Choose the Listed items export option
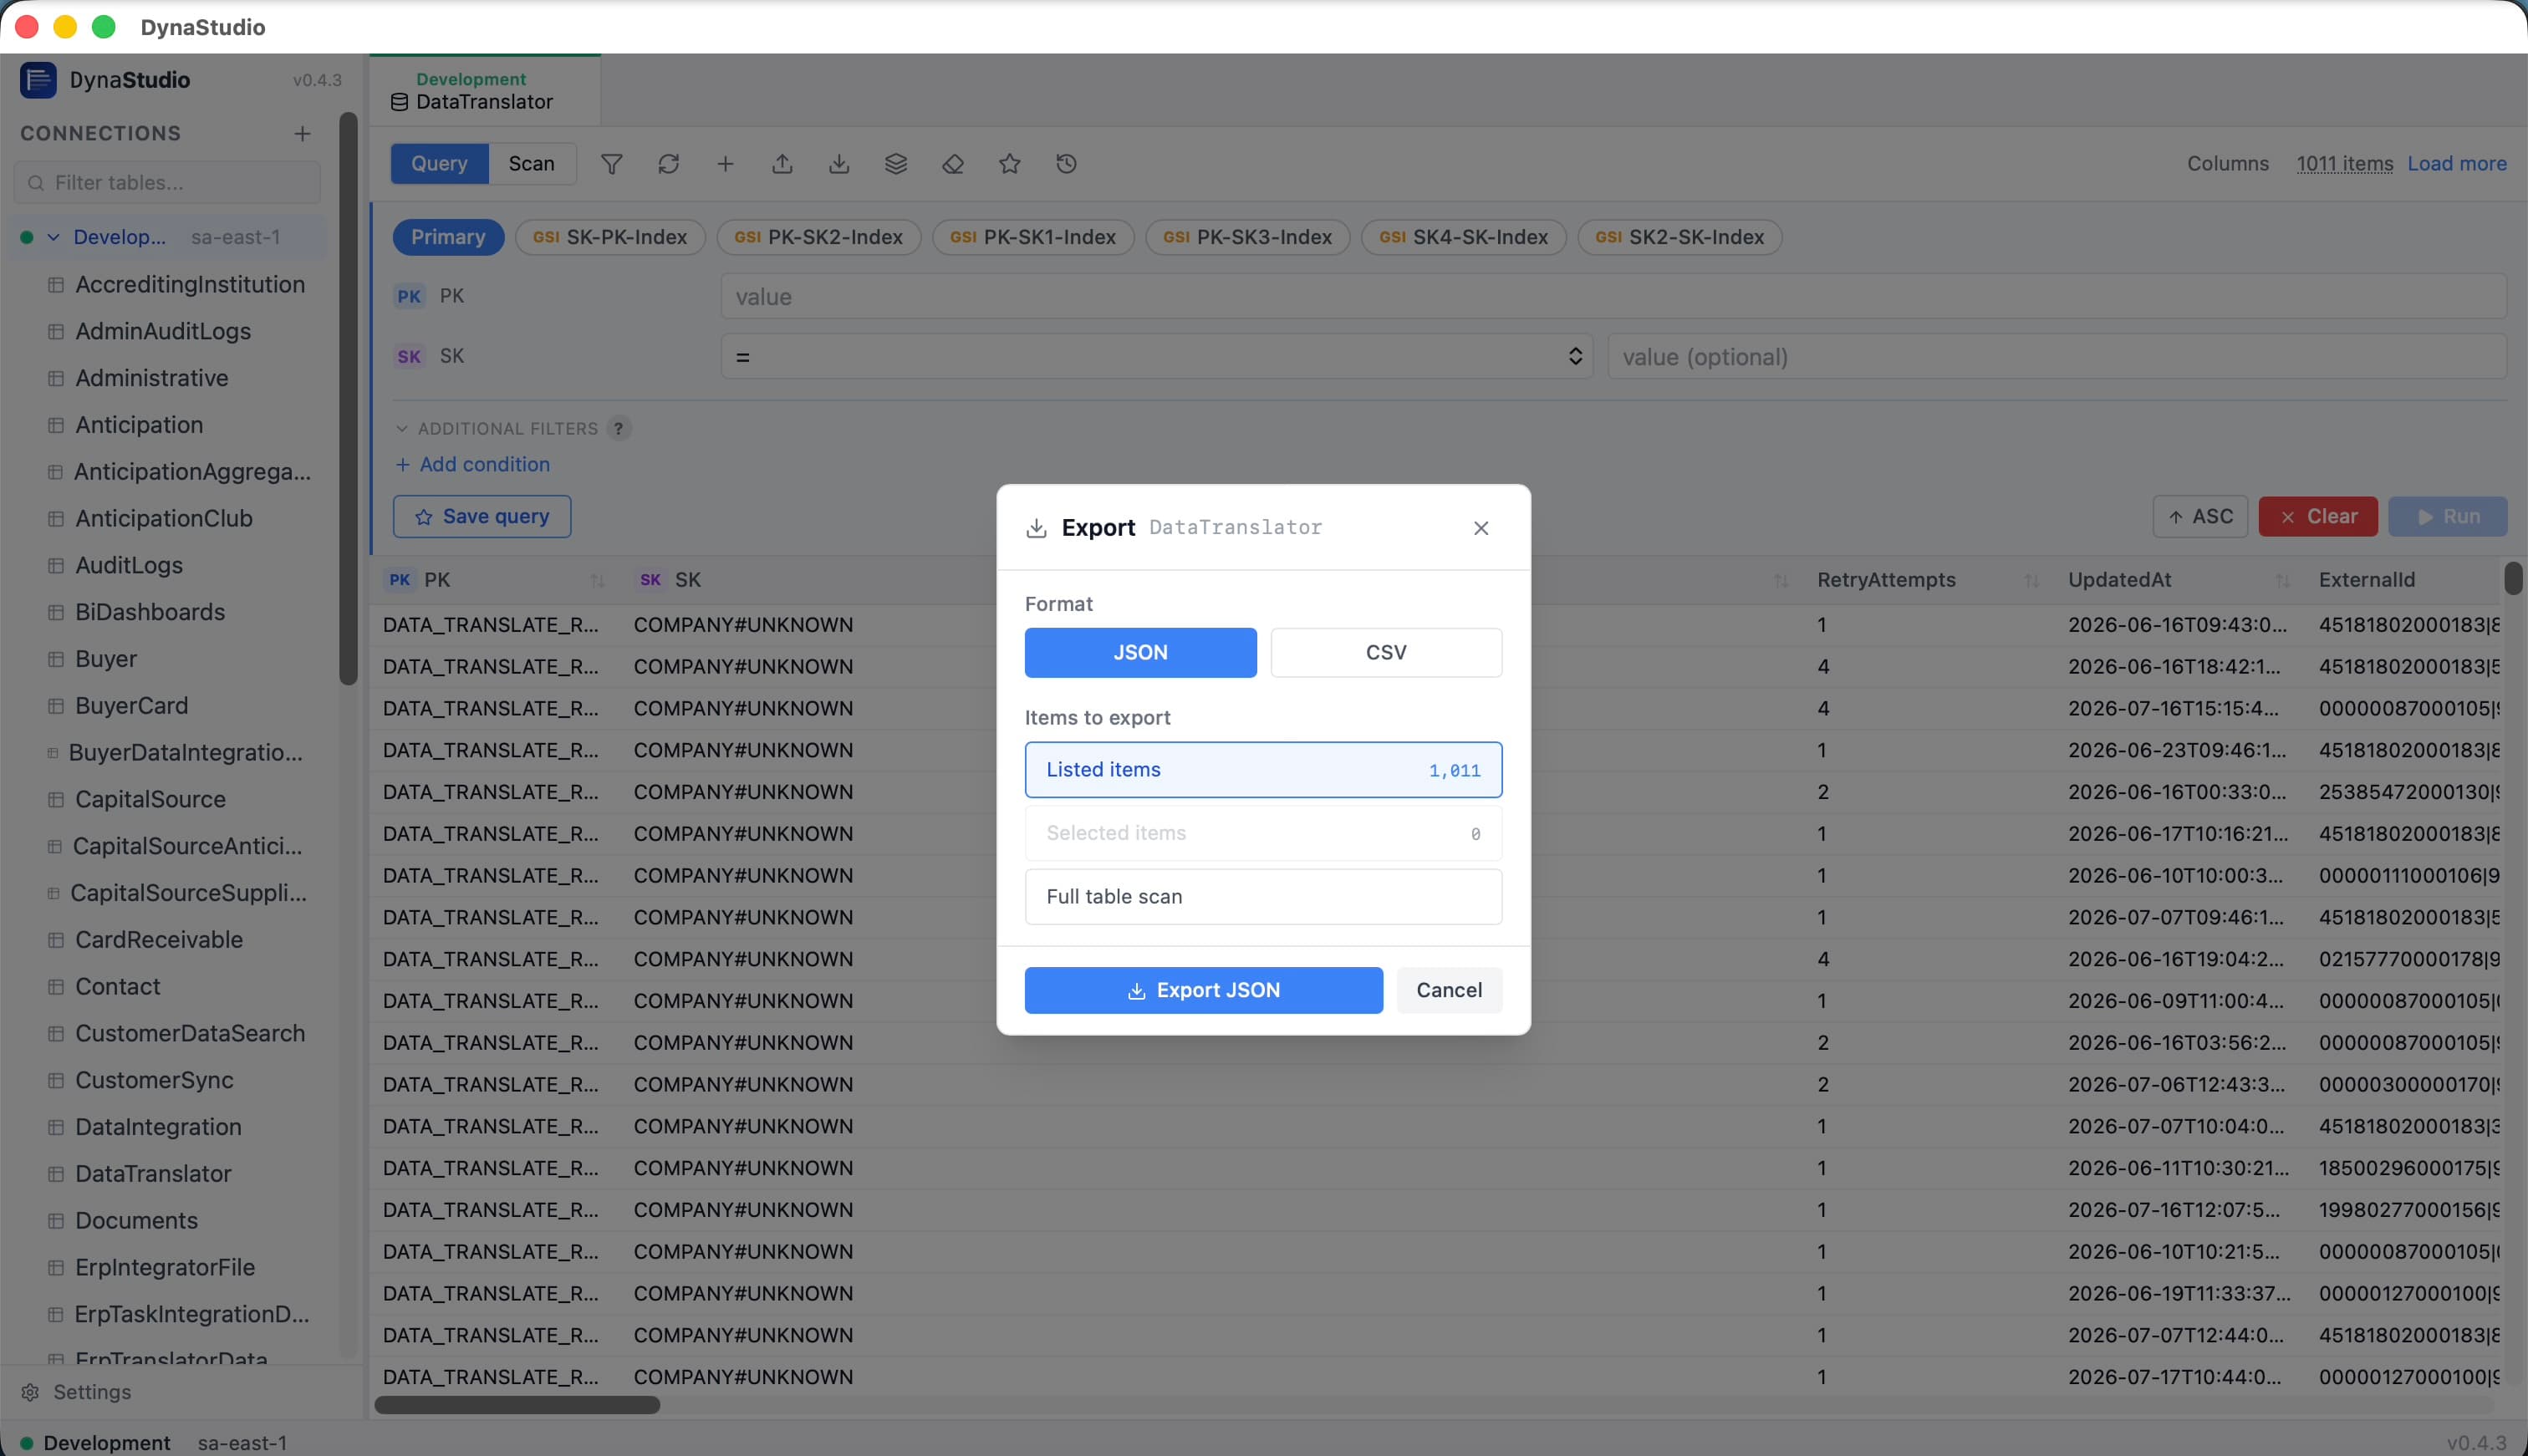Viewport: 2528px width, 1456px height. (x=1263, y=770)
